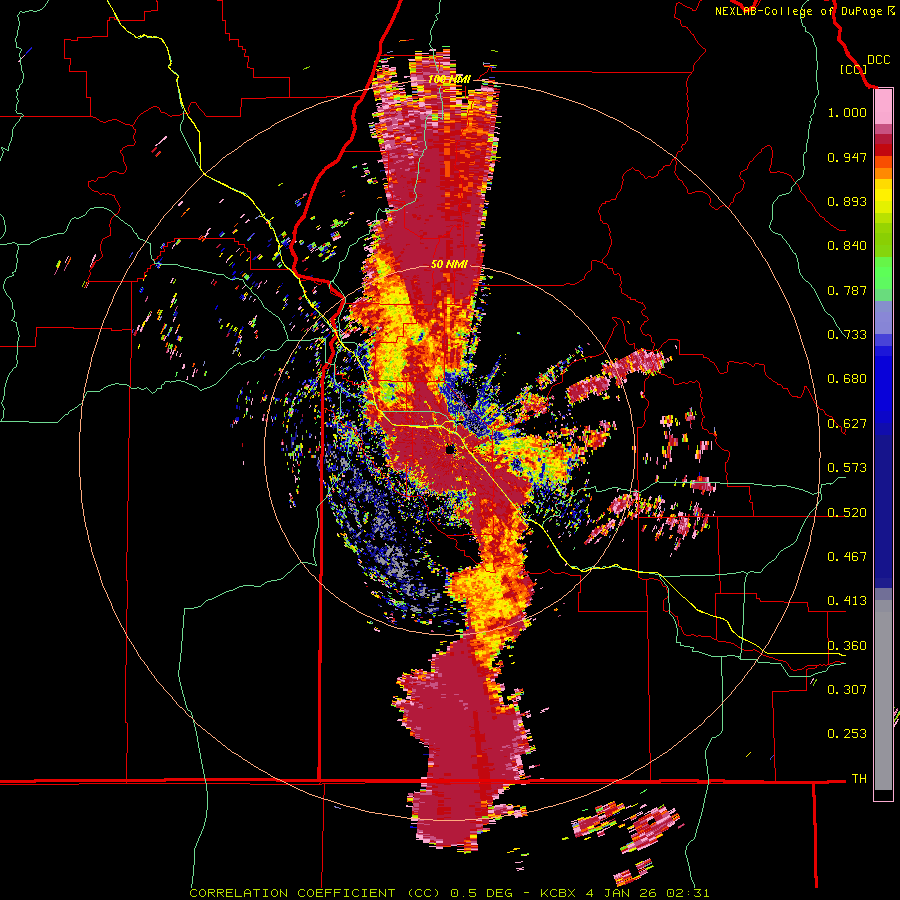Viewport: 900px width, 900px height.
Task: Click the 0.627 scale value
Action: (847, 424)
